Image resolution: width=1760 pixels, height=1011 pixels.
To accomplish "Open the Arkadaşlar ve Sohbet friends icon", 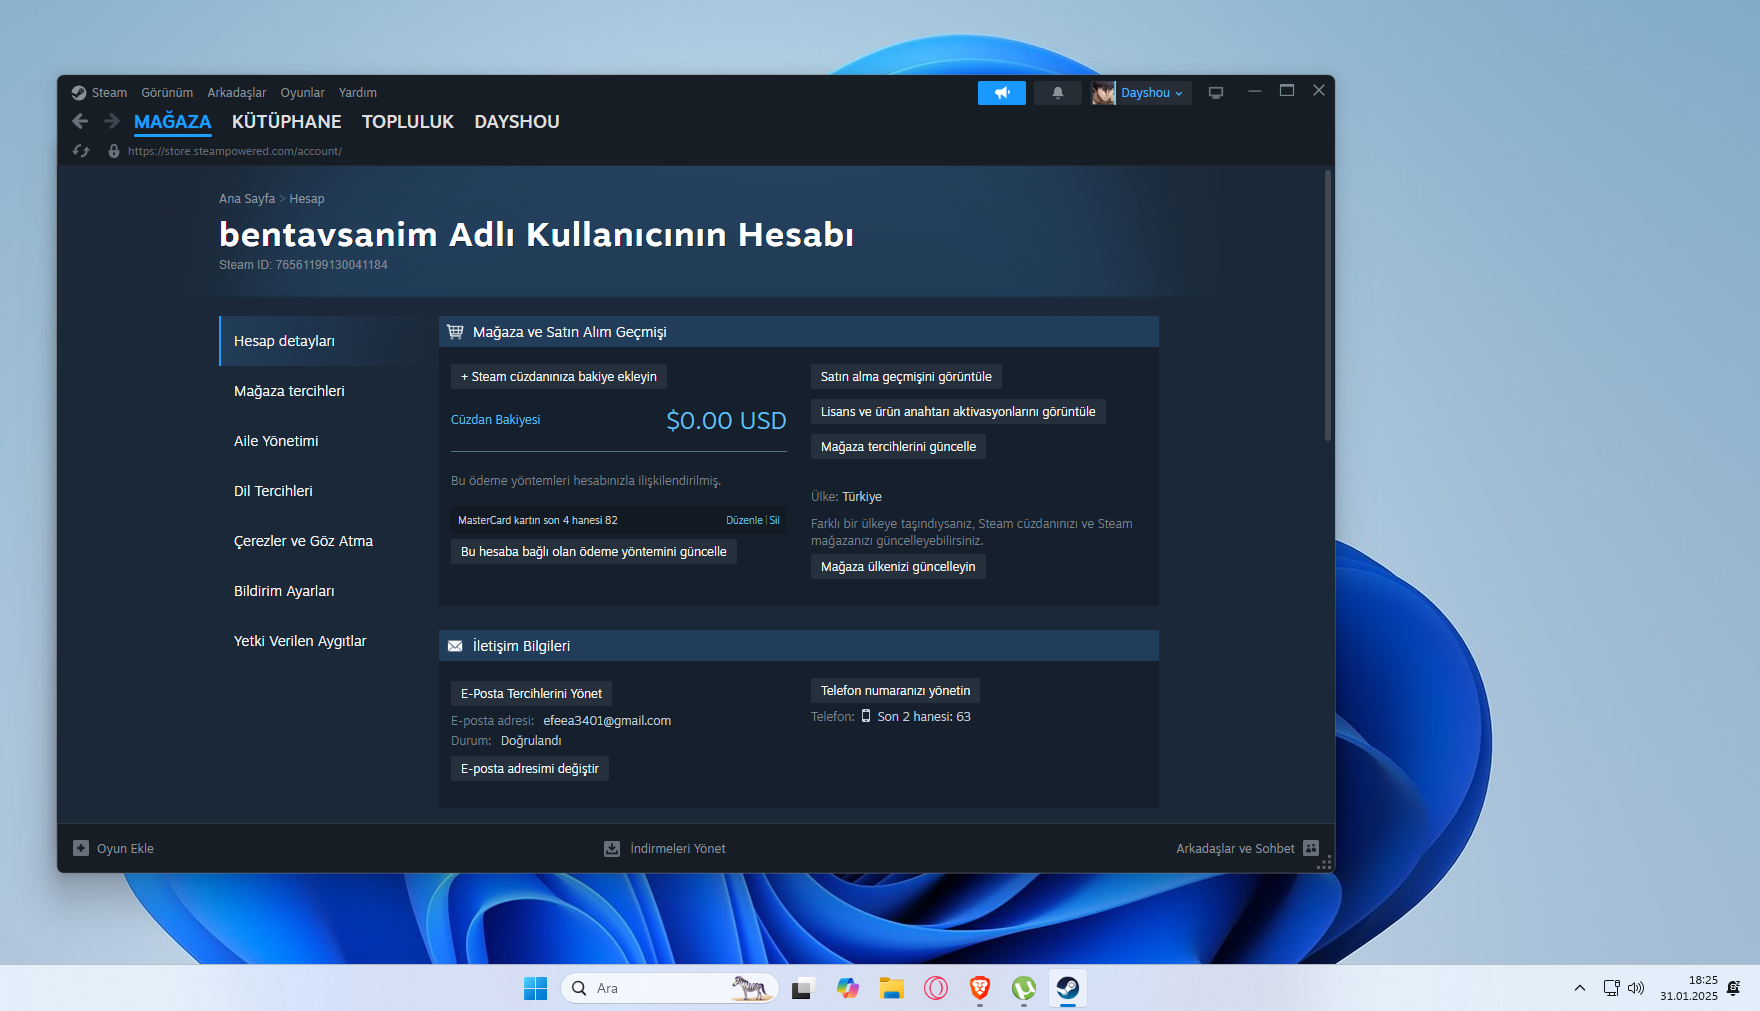I will (x=1311, y=848).
